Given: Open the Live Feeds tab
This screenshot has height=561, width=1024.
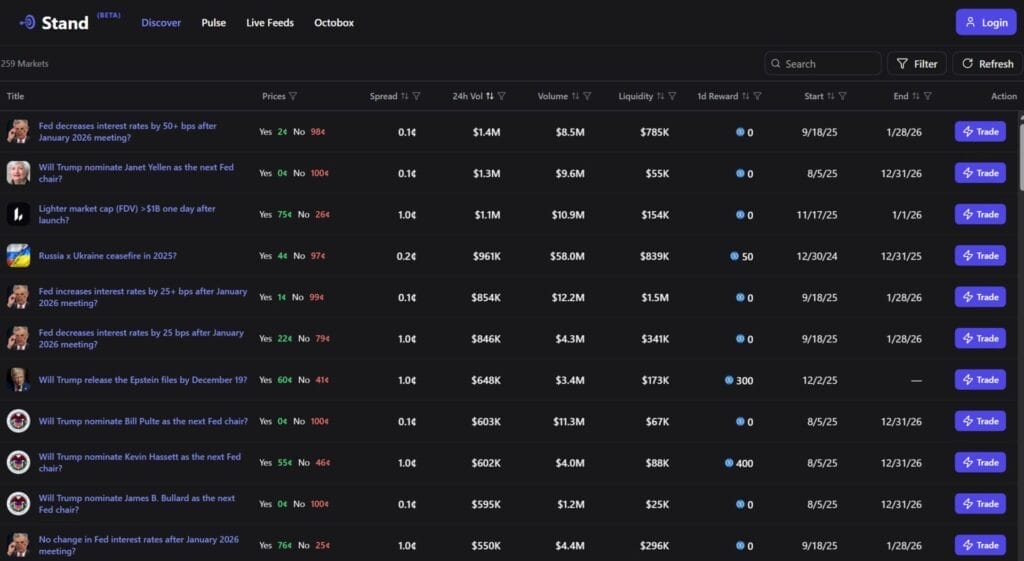Looking at the screenshot, I should click(270, 23).
